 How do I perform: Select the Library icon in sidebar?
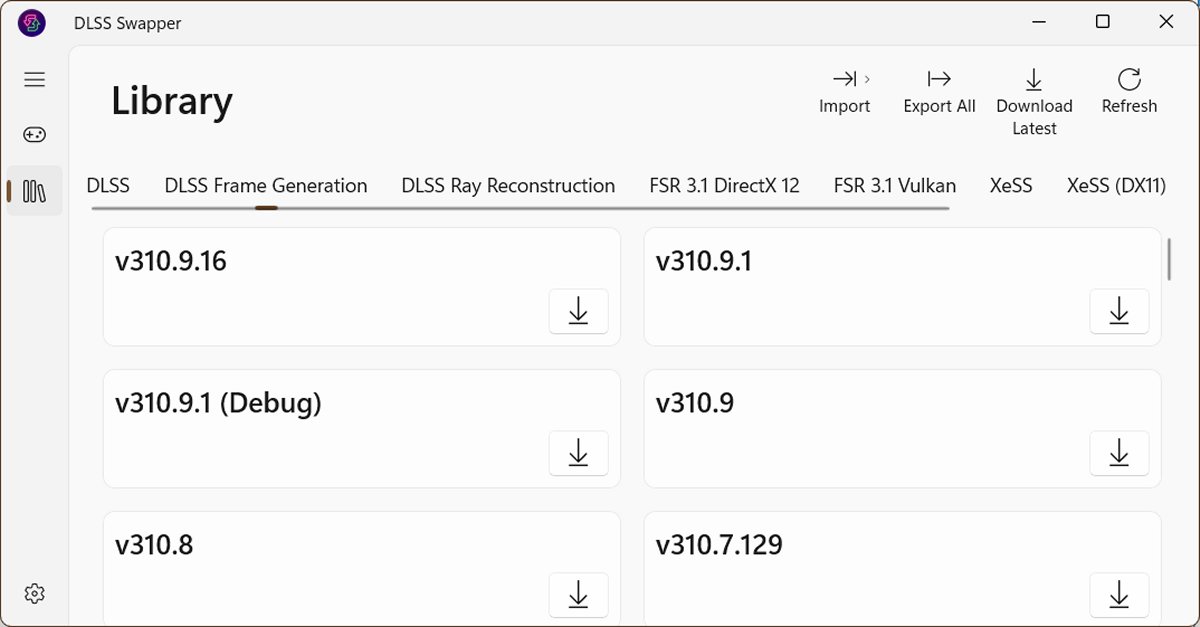(x=35, y=191)
